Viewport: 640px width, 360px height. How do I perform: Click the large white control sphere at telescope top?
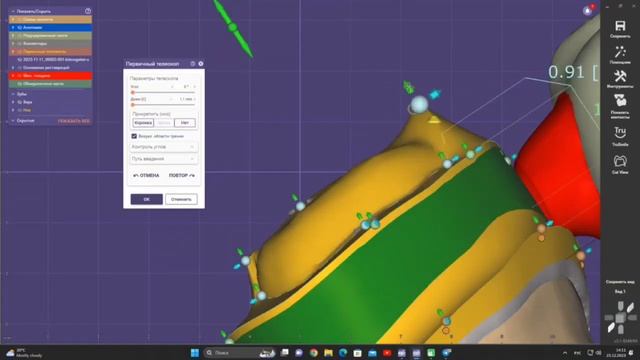(419, 104)
